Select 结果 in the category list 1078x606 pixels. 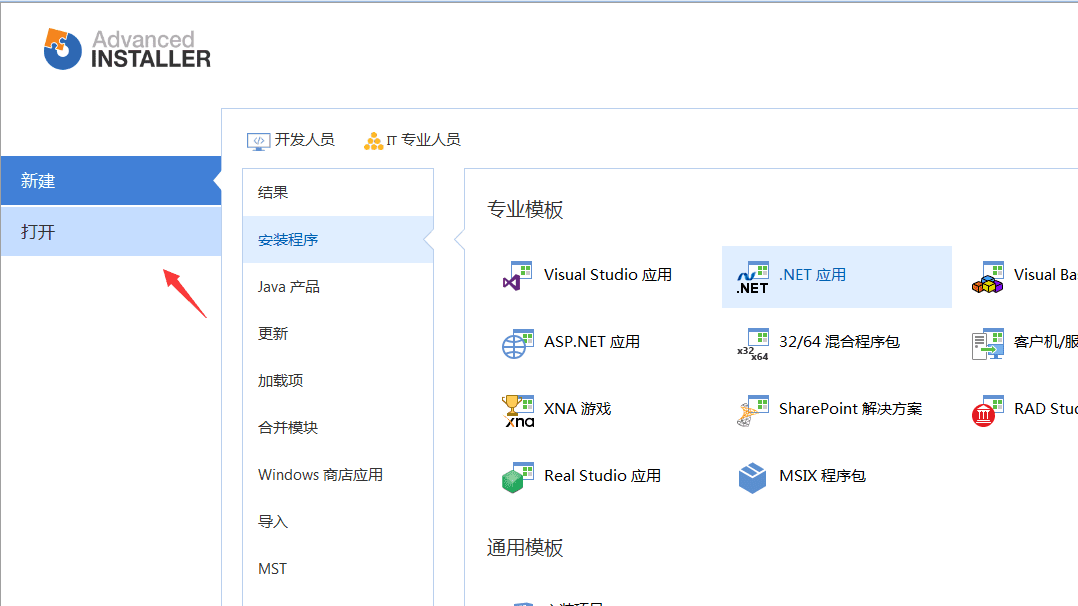click(x=338, y=193)
